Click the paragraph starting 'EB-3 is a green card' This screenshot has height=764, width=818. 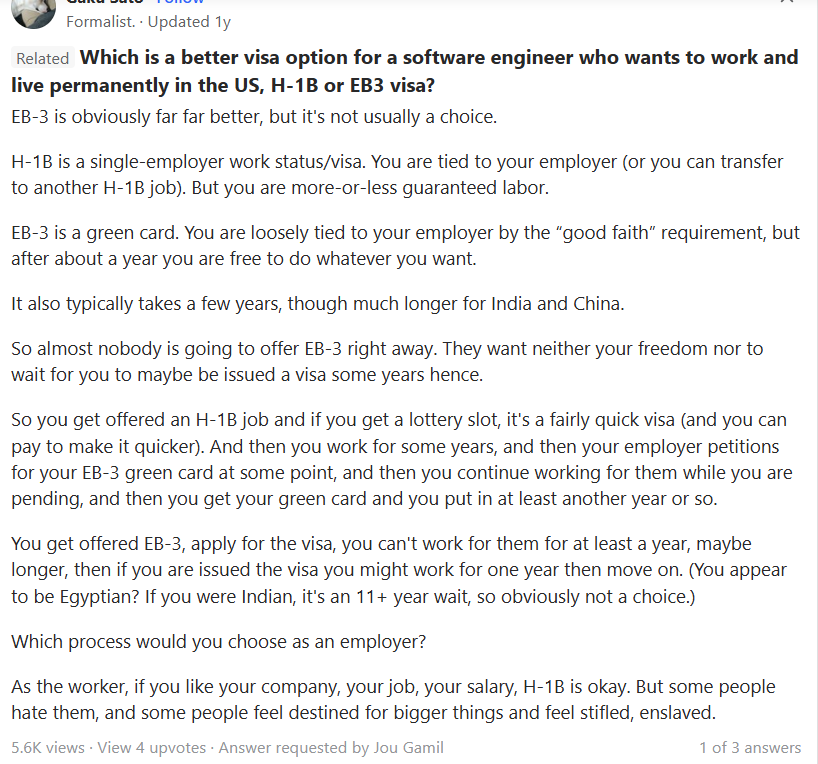[405, 246]
